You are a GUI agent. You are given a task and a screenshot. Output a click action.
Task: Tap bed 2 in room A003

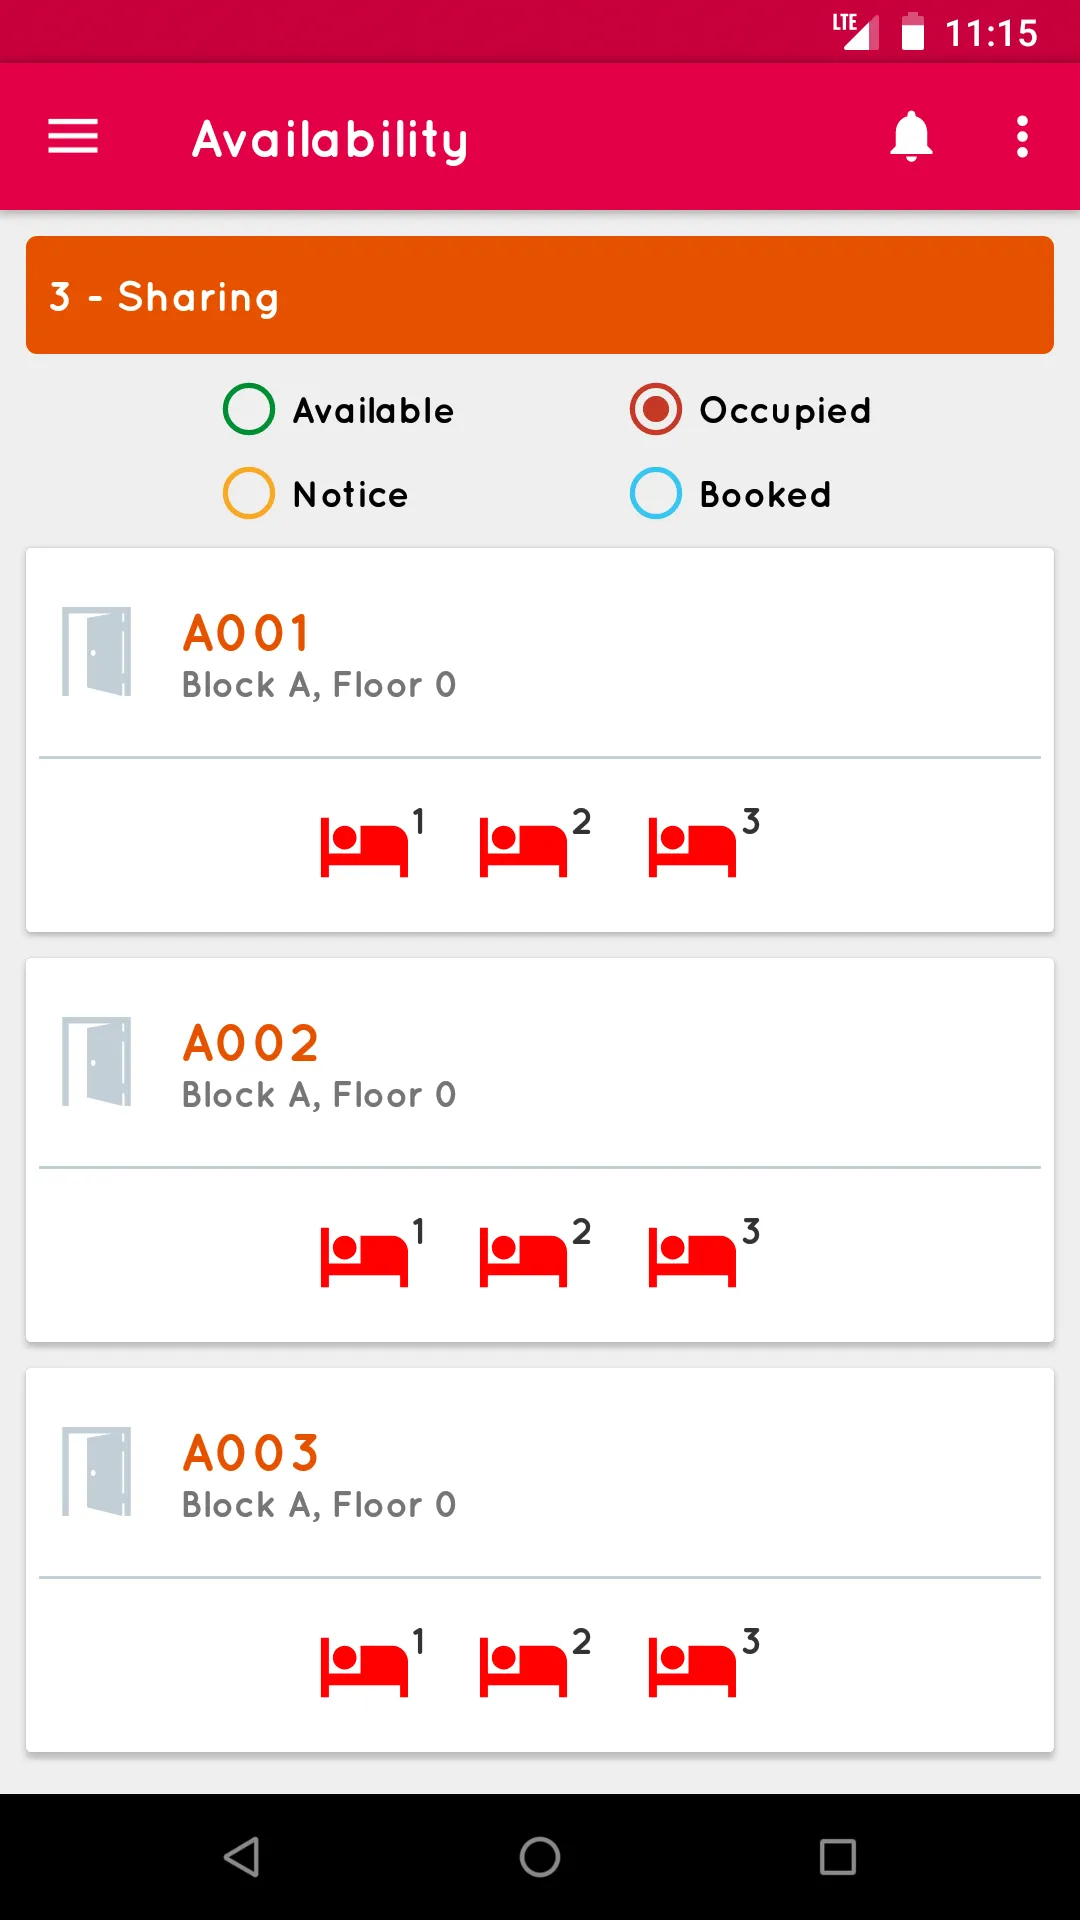(524, 1666)
